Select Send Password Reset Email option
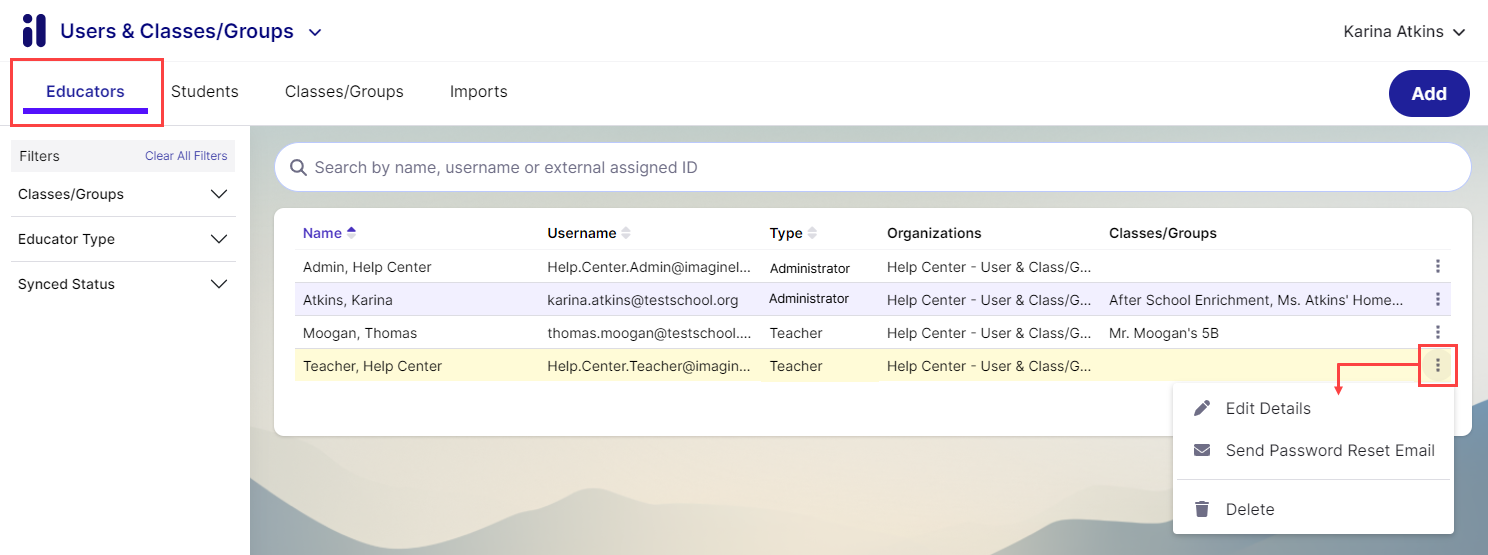 tap(1329, 450)
